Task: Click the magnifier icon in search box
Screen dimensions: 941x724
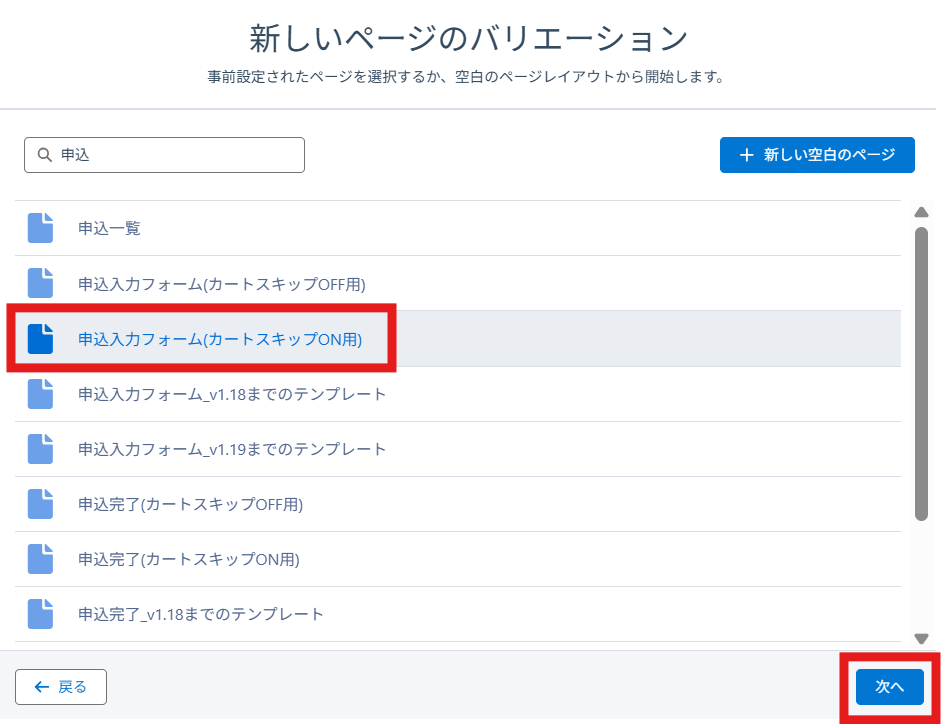Action: point(44,155)
